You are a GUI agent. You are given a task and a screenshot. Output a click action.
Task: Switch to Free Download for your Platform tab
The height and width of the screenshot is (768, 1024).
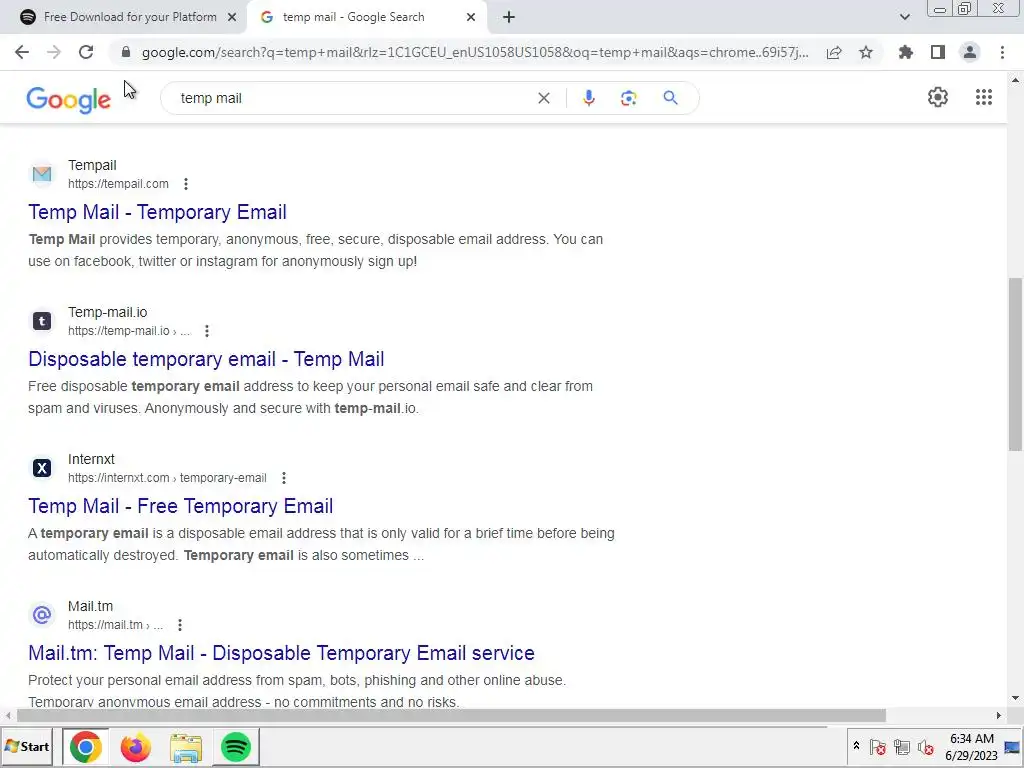[129, 17]
